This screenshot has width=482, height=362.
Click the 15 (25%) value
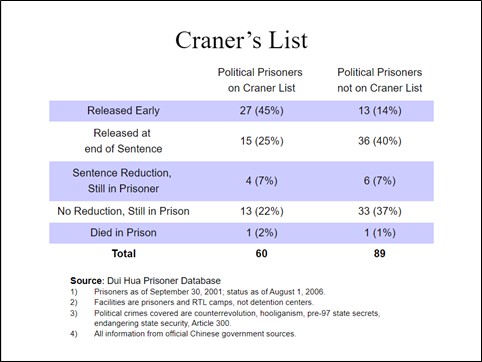click(x=262, y=141)
